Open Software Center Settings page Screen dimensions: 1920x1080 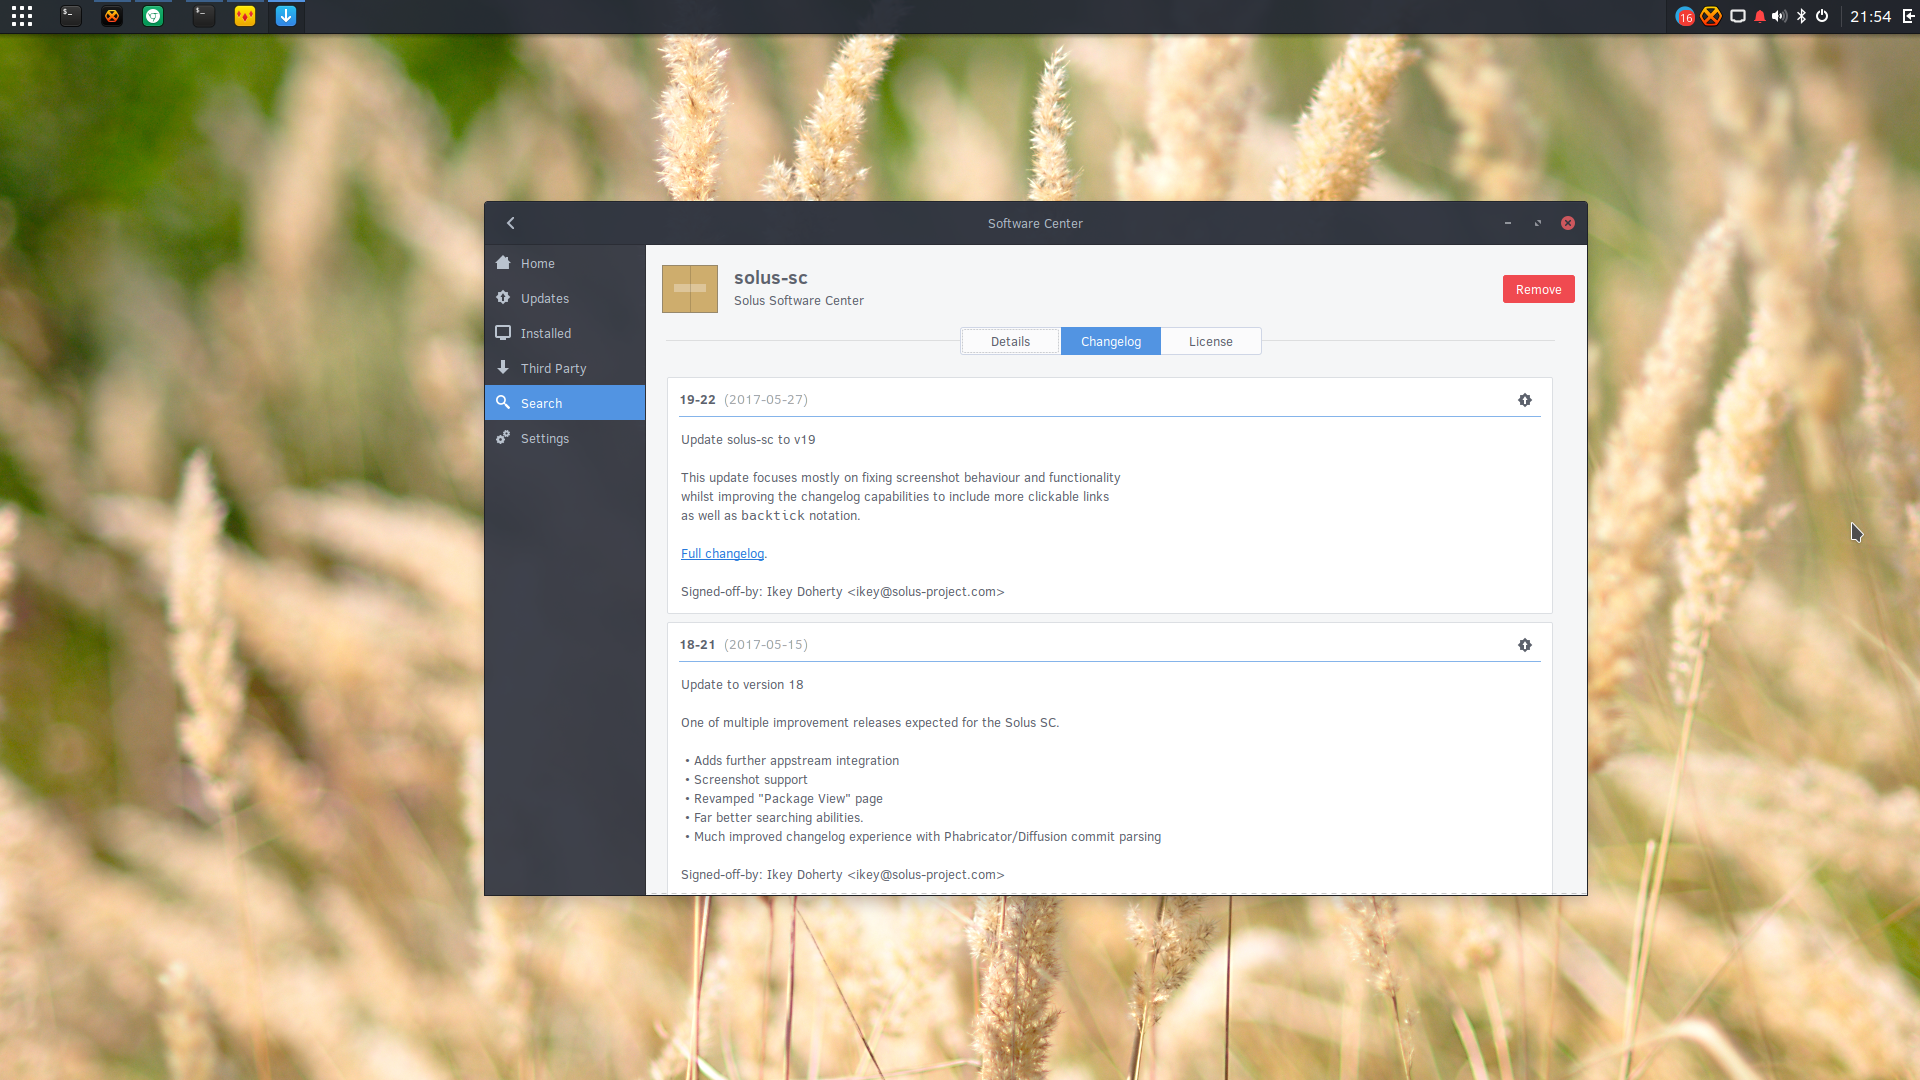pos(565,438)
